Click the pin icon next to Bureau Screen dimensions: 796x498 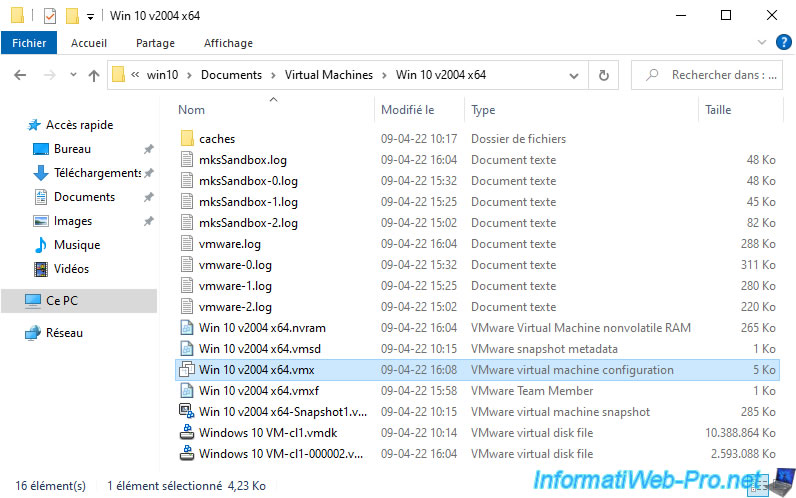pyautogui.click(x=148, y=149)
